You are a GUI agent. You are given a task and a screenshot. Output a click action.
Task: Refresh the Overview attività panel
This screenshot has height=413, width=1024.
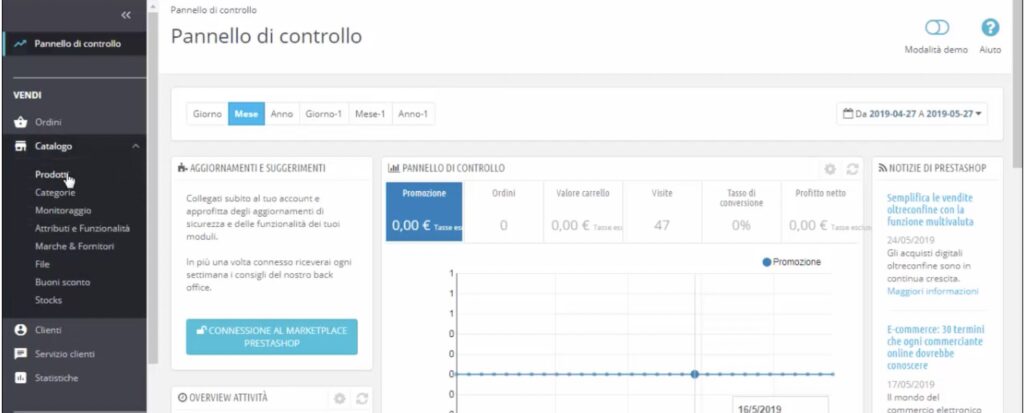click(x=362, y=398)
